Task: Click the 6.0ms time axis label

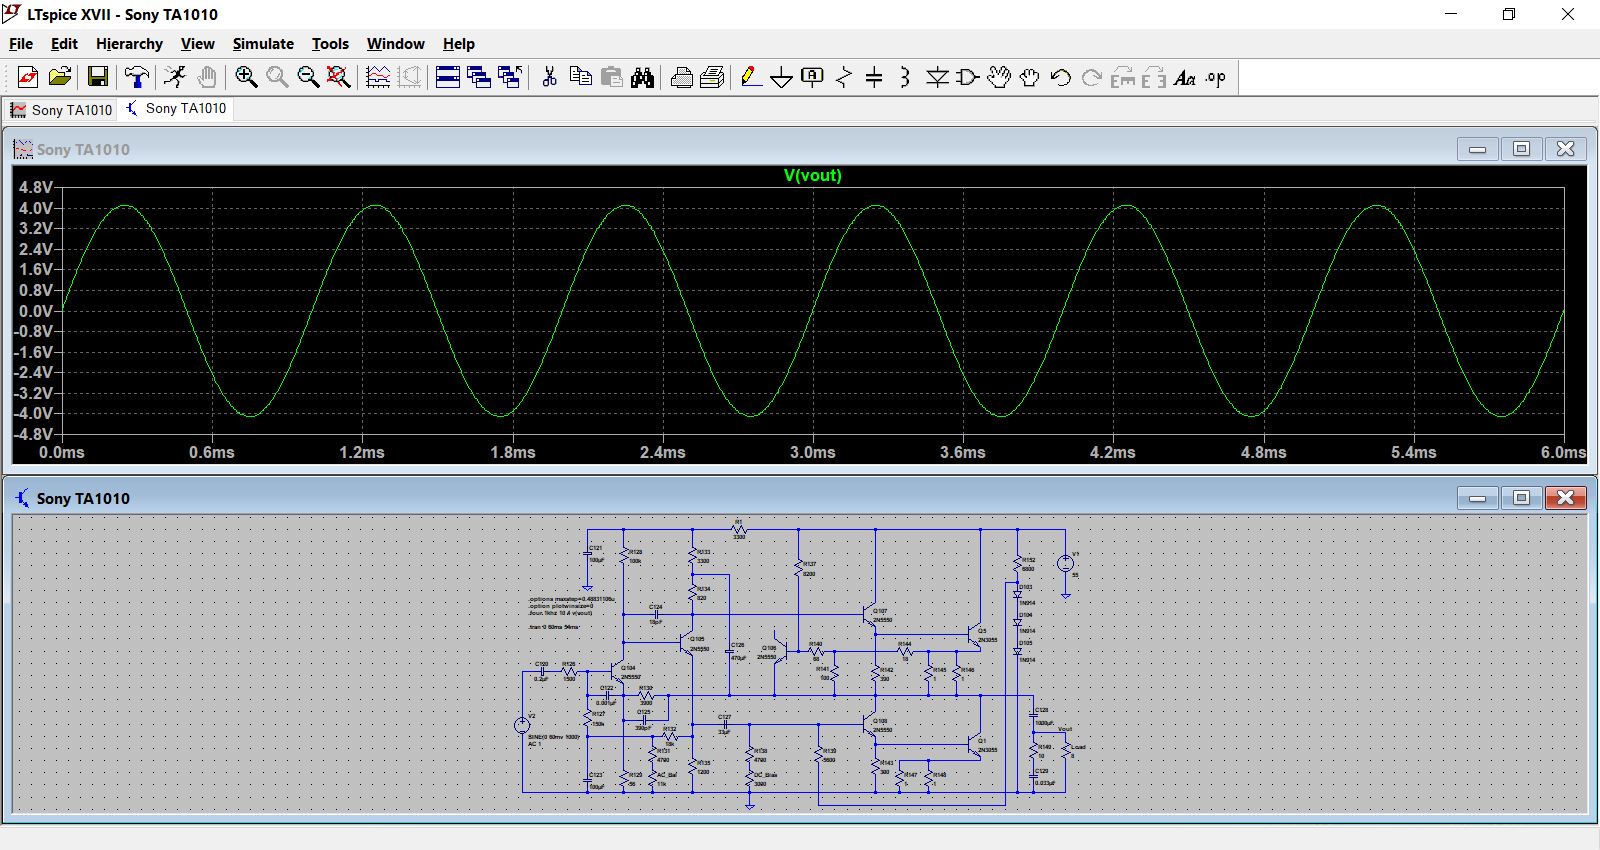Action: pyautogui.click(x=1563, y=452)
